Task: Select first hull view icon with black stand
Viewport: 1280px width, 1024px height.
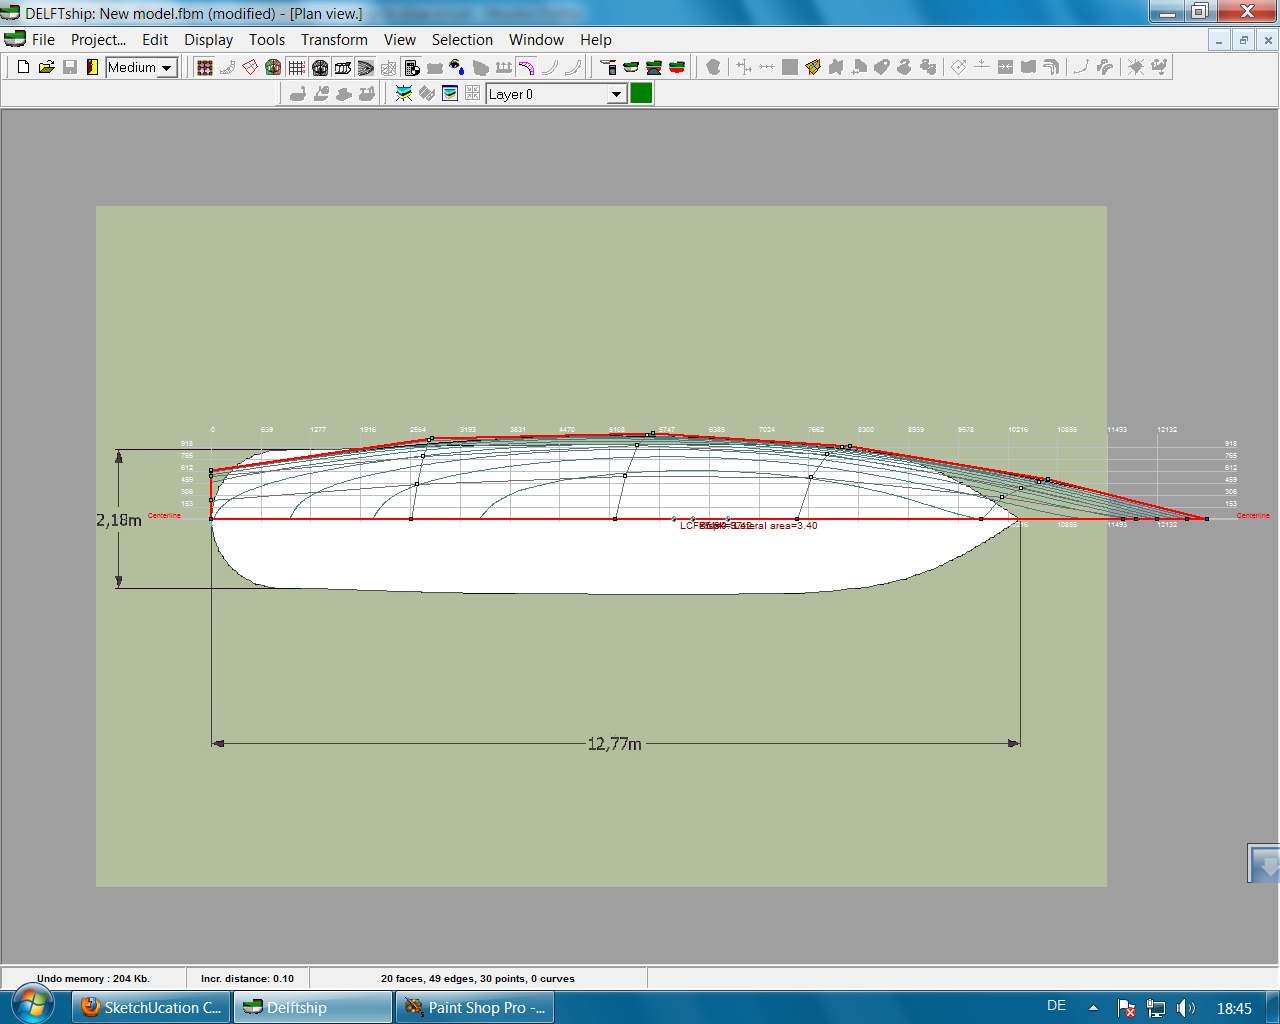Action: tap(608, 67)
